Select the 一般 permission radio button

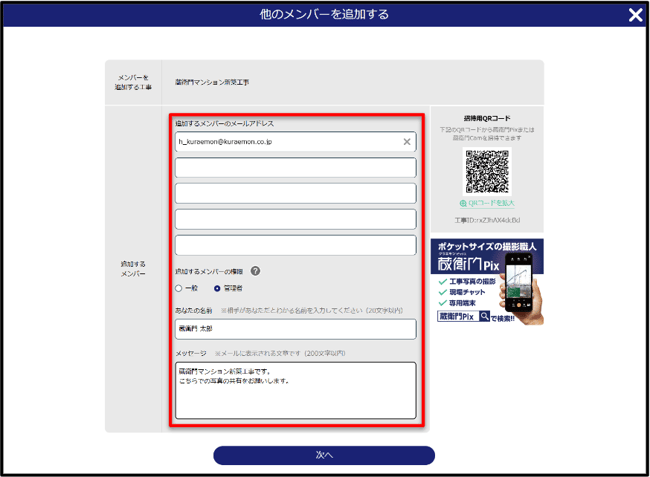pyautogui.click(x=180, y=288)
